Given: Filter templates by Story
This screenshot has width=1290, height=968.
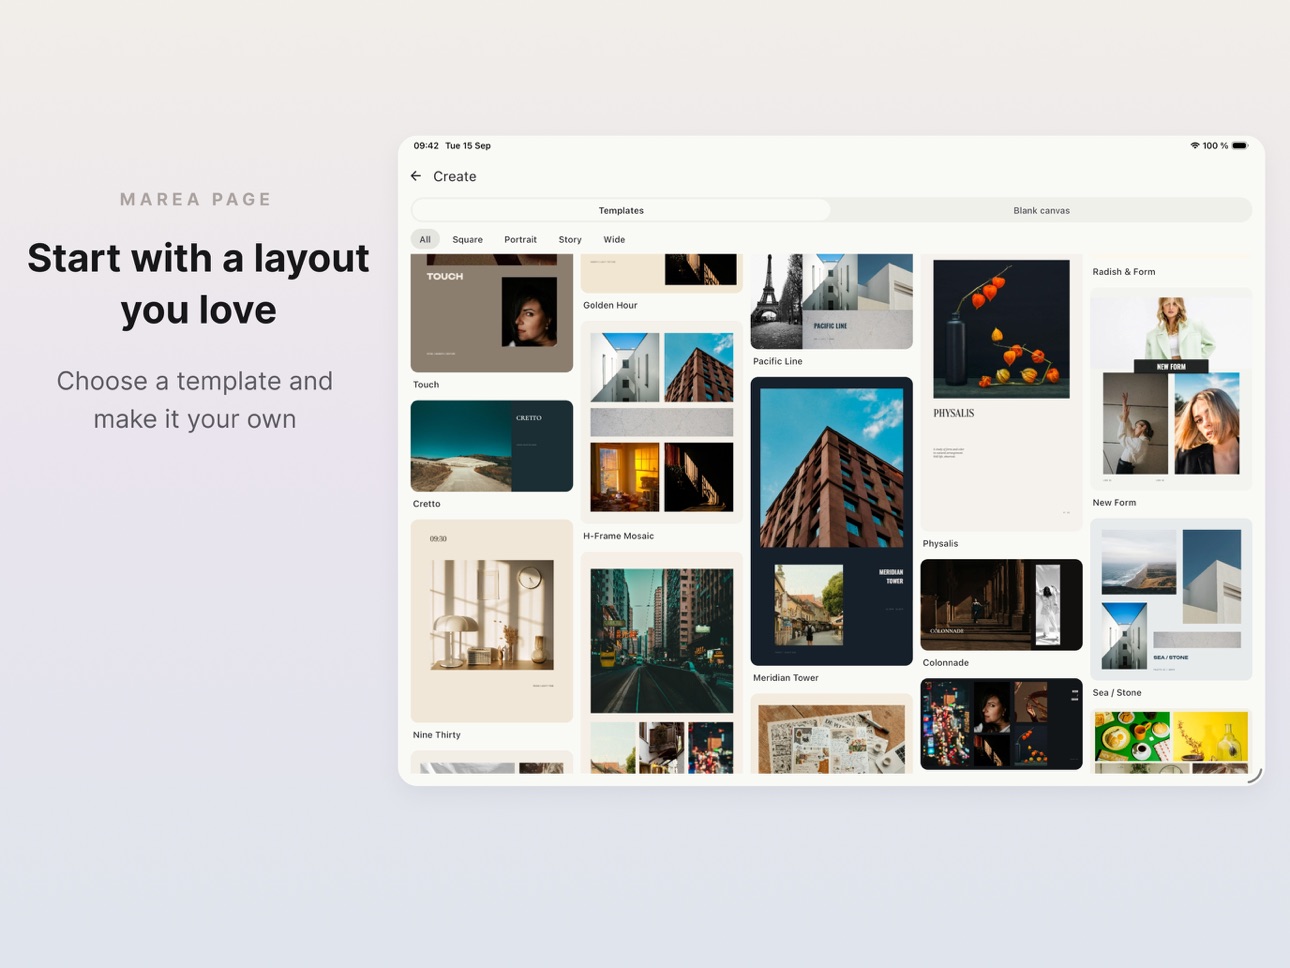Looking at the screenshot, I should click(x=570, y=240).
